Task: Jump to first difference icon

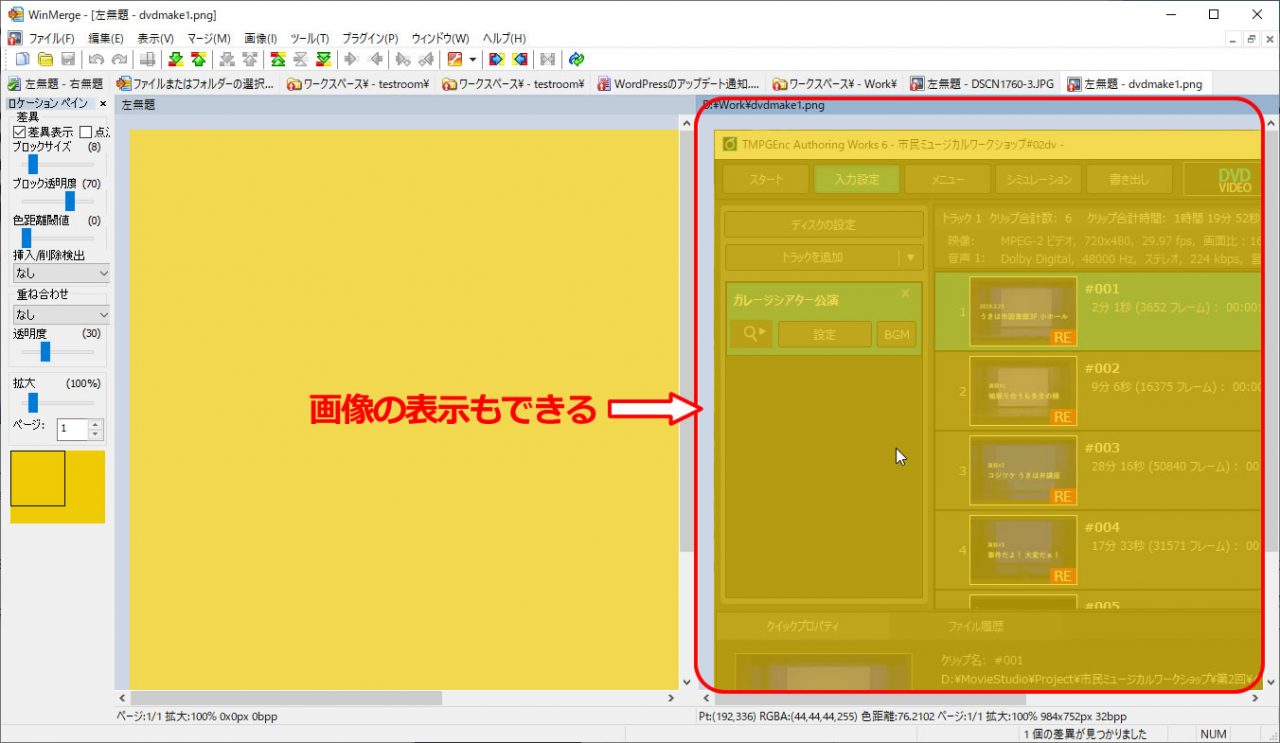Action: pyautogui.click(x=278, y=59)
